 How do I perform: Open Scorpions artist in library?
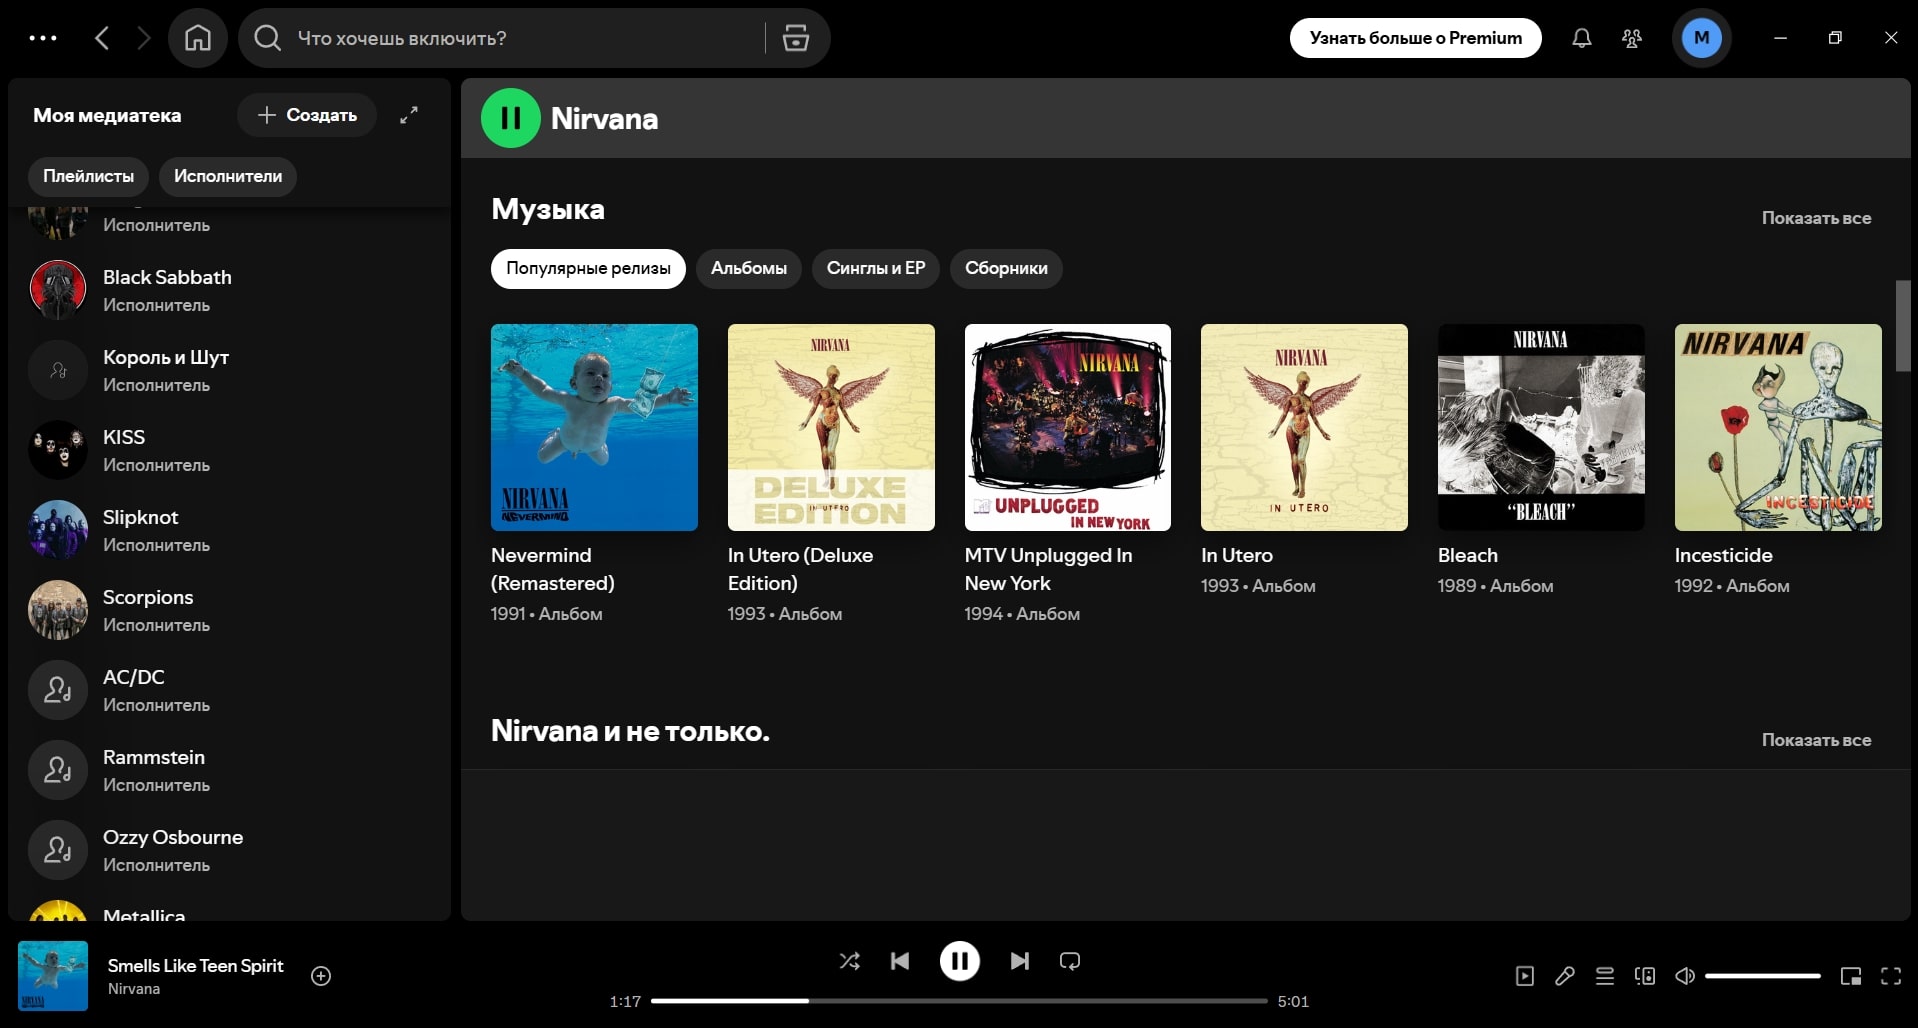(x=230, y=610)
